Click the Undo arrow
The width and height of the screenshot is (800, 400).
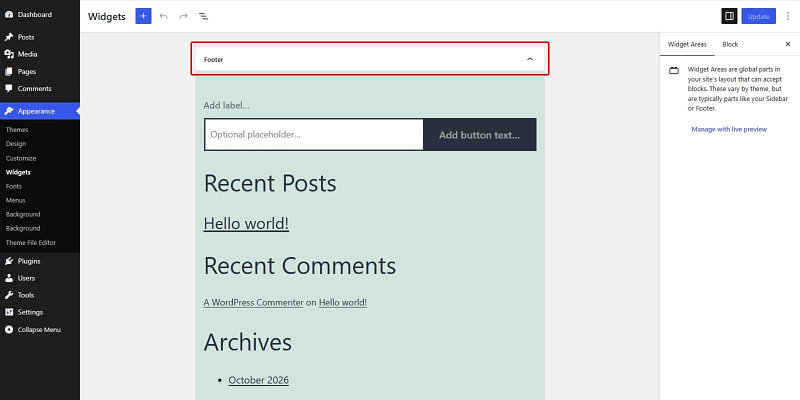coord(163,16)
